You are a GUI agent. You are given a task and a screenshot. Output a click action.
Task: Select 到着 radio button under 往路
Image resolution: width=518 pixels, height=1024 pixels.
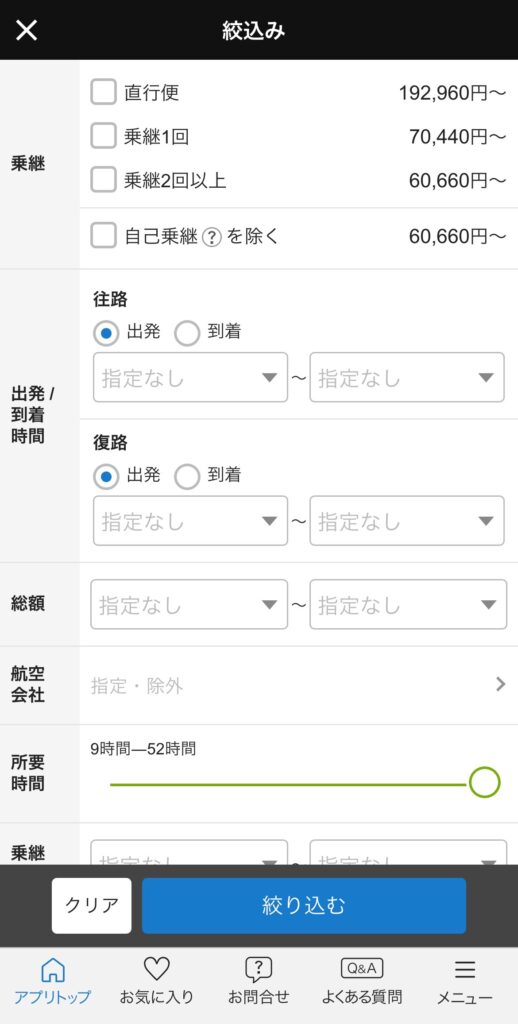pyautogui.click(x=187, y=333)
